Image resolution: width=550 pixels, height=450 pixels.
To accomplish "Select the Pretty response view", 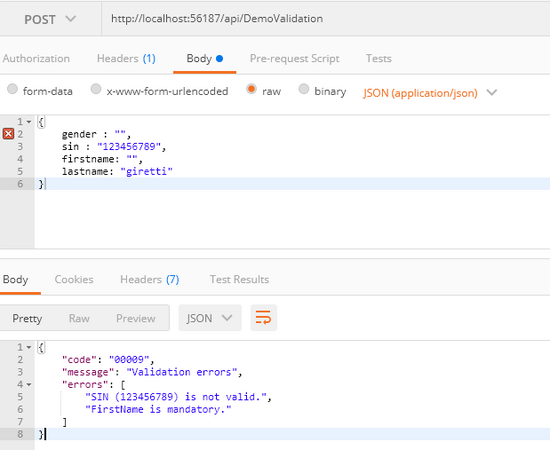I will [x=27, y=318].
